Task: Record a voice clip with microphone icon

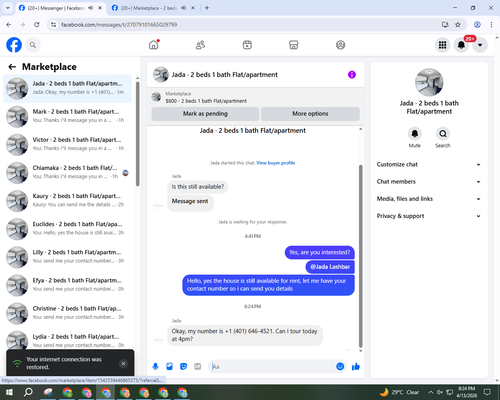Action: pyautogui.click(x=155, y=367)
